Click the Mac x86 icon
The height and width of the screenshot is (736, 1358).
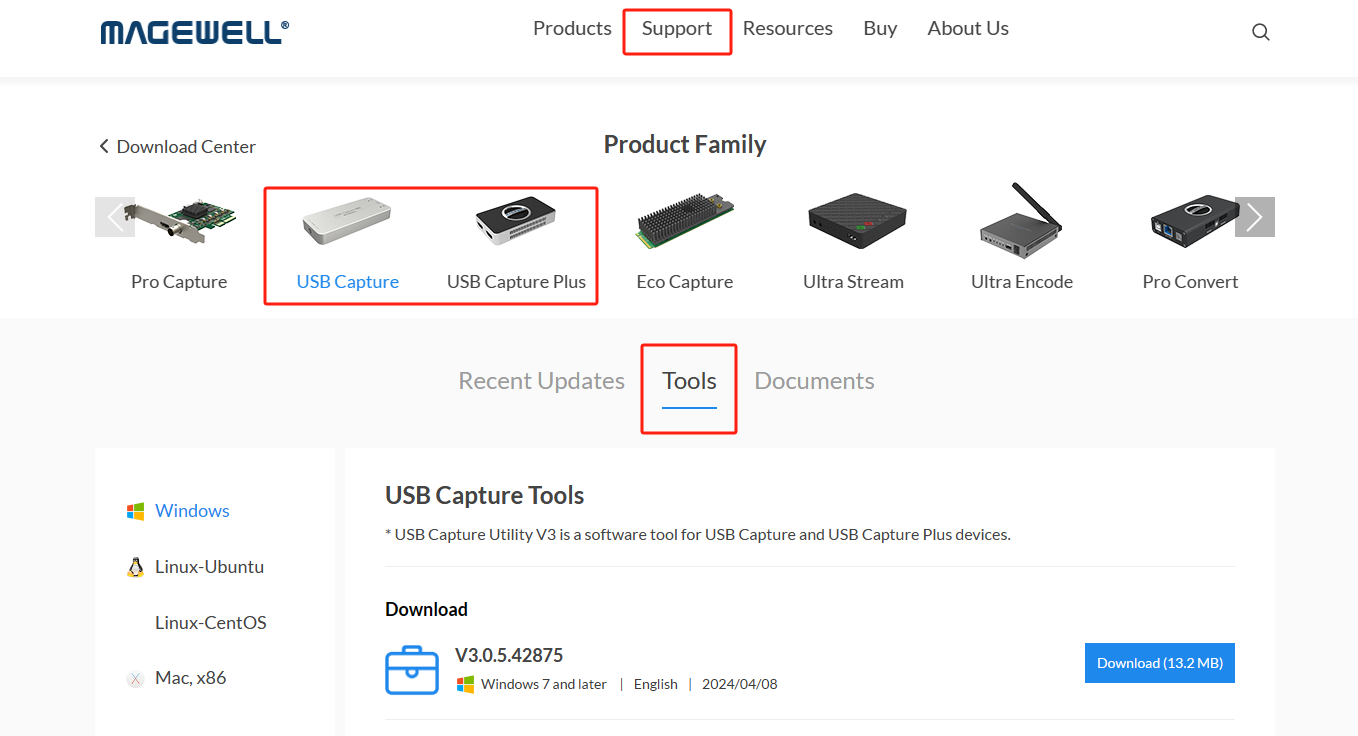click(135, 679)
